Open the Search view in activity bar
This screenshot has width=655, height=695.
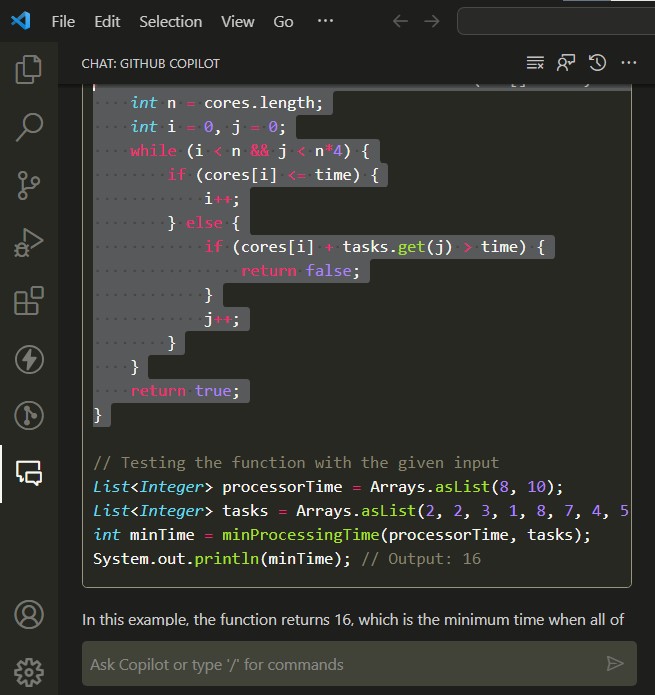pyautogui.click(x=29, y=127)
